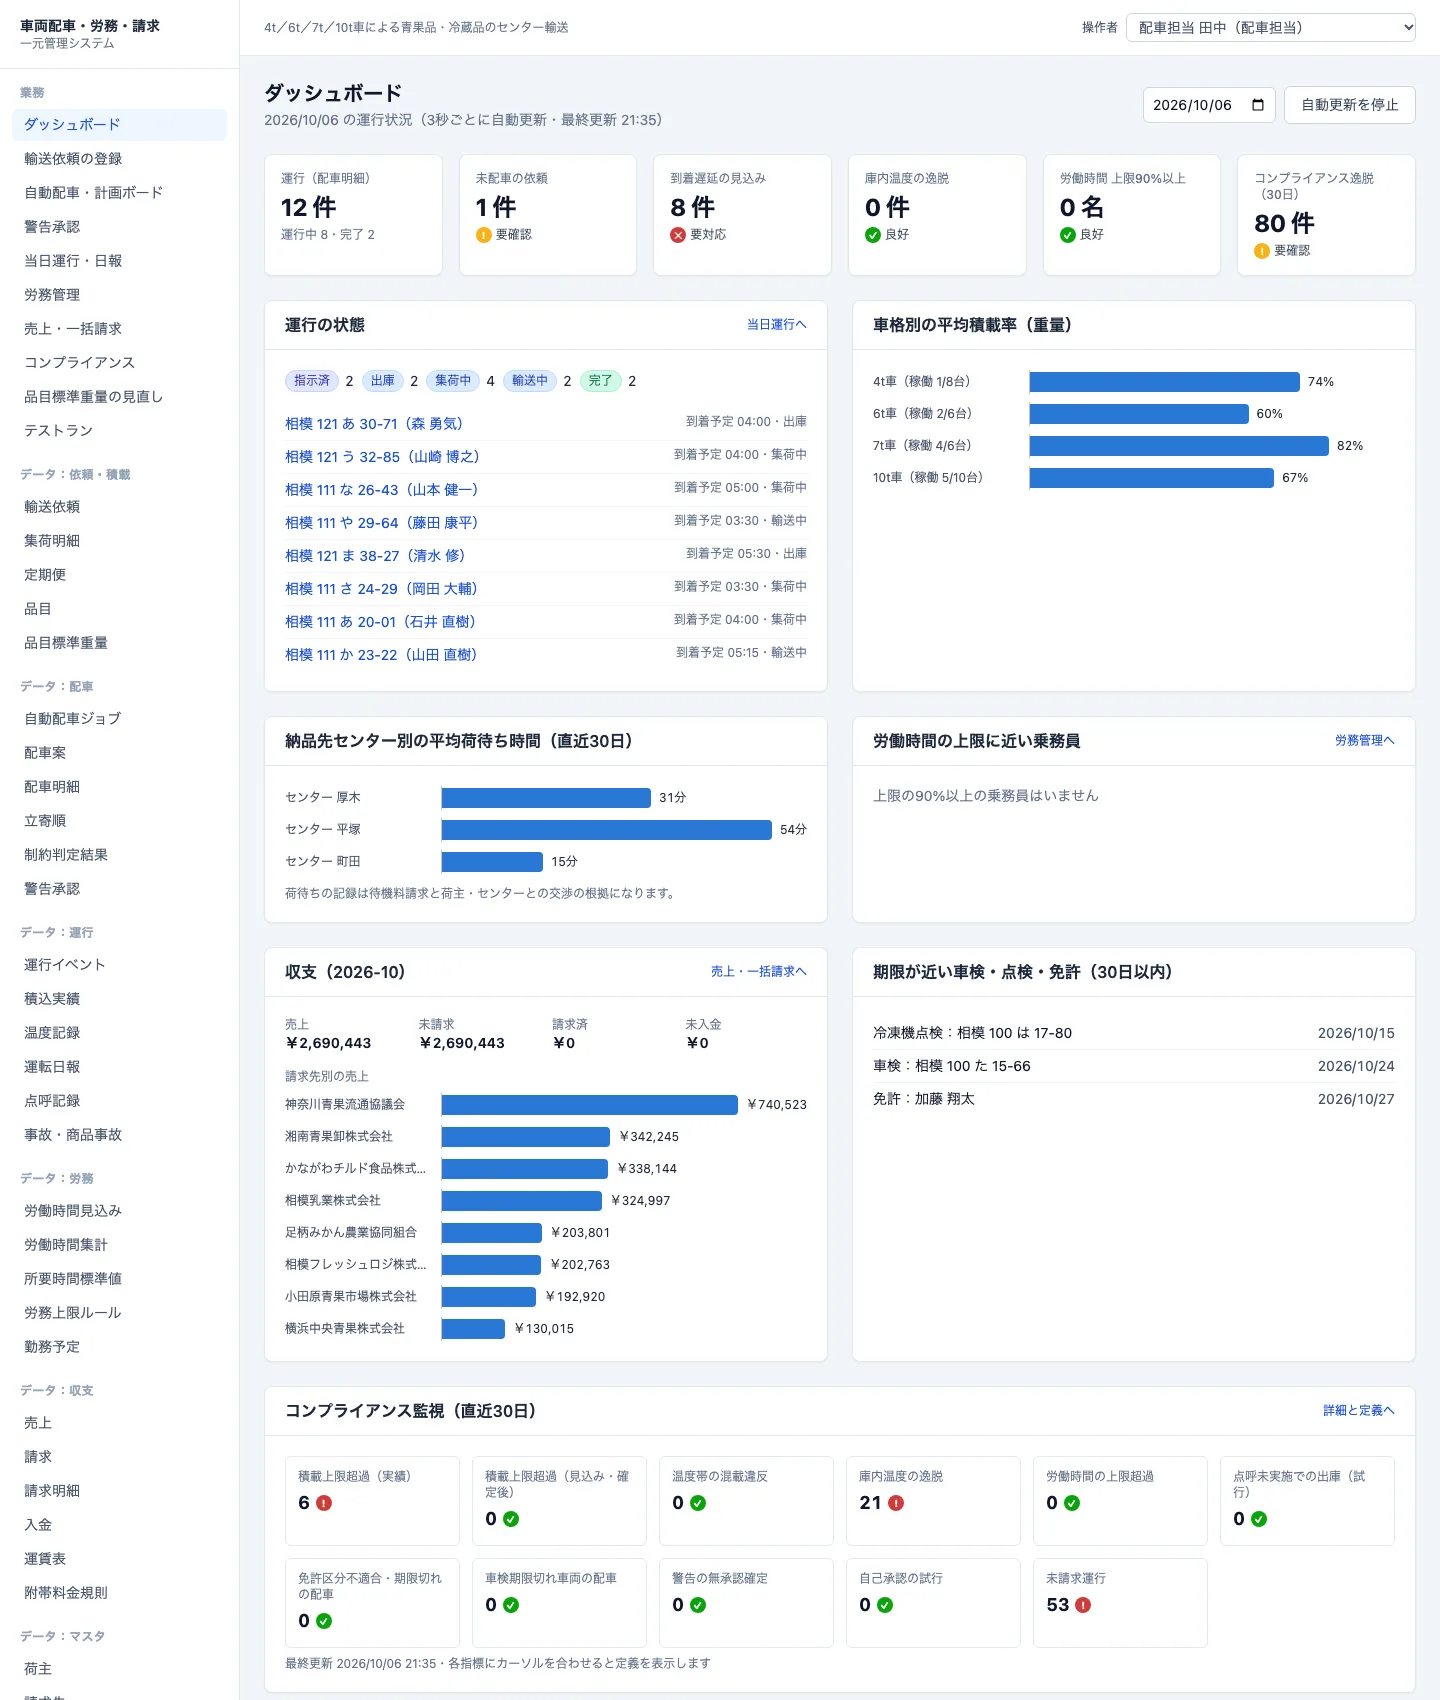Select the 免許:加藤 翔太 expiry row
1440x1700 pixels.
point(1134,1099)
